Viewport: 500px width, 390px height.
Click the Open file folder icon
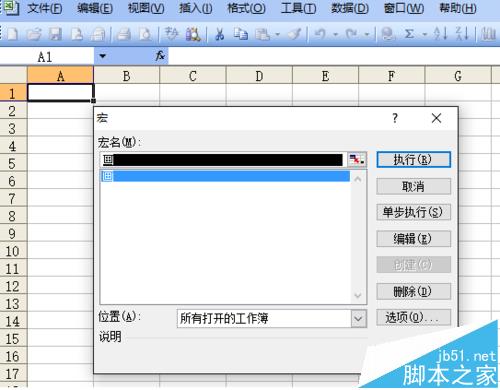(34, 34)
